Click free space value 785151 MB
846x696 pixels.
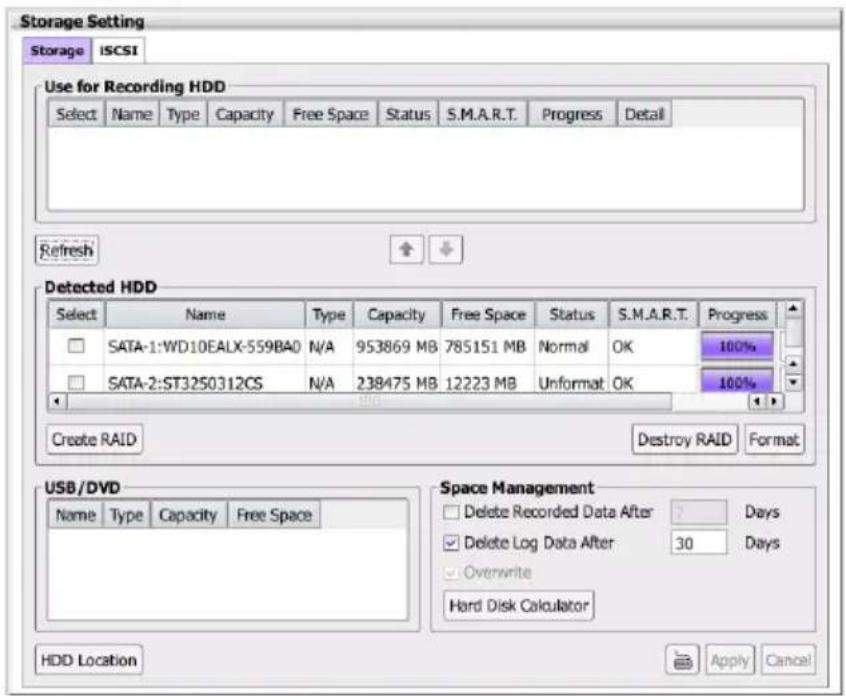click(485, 346)
